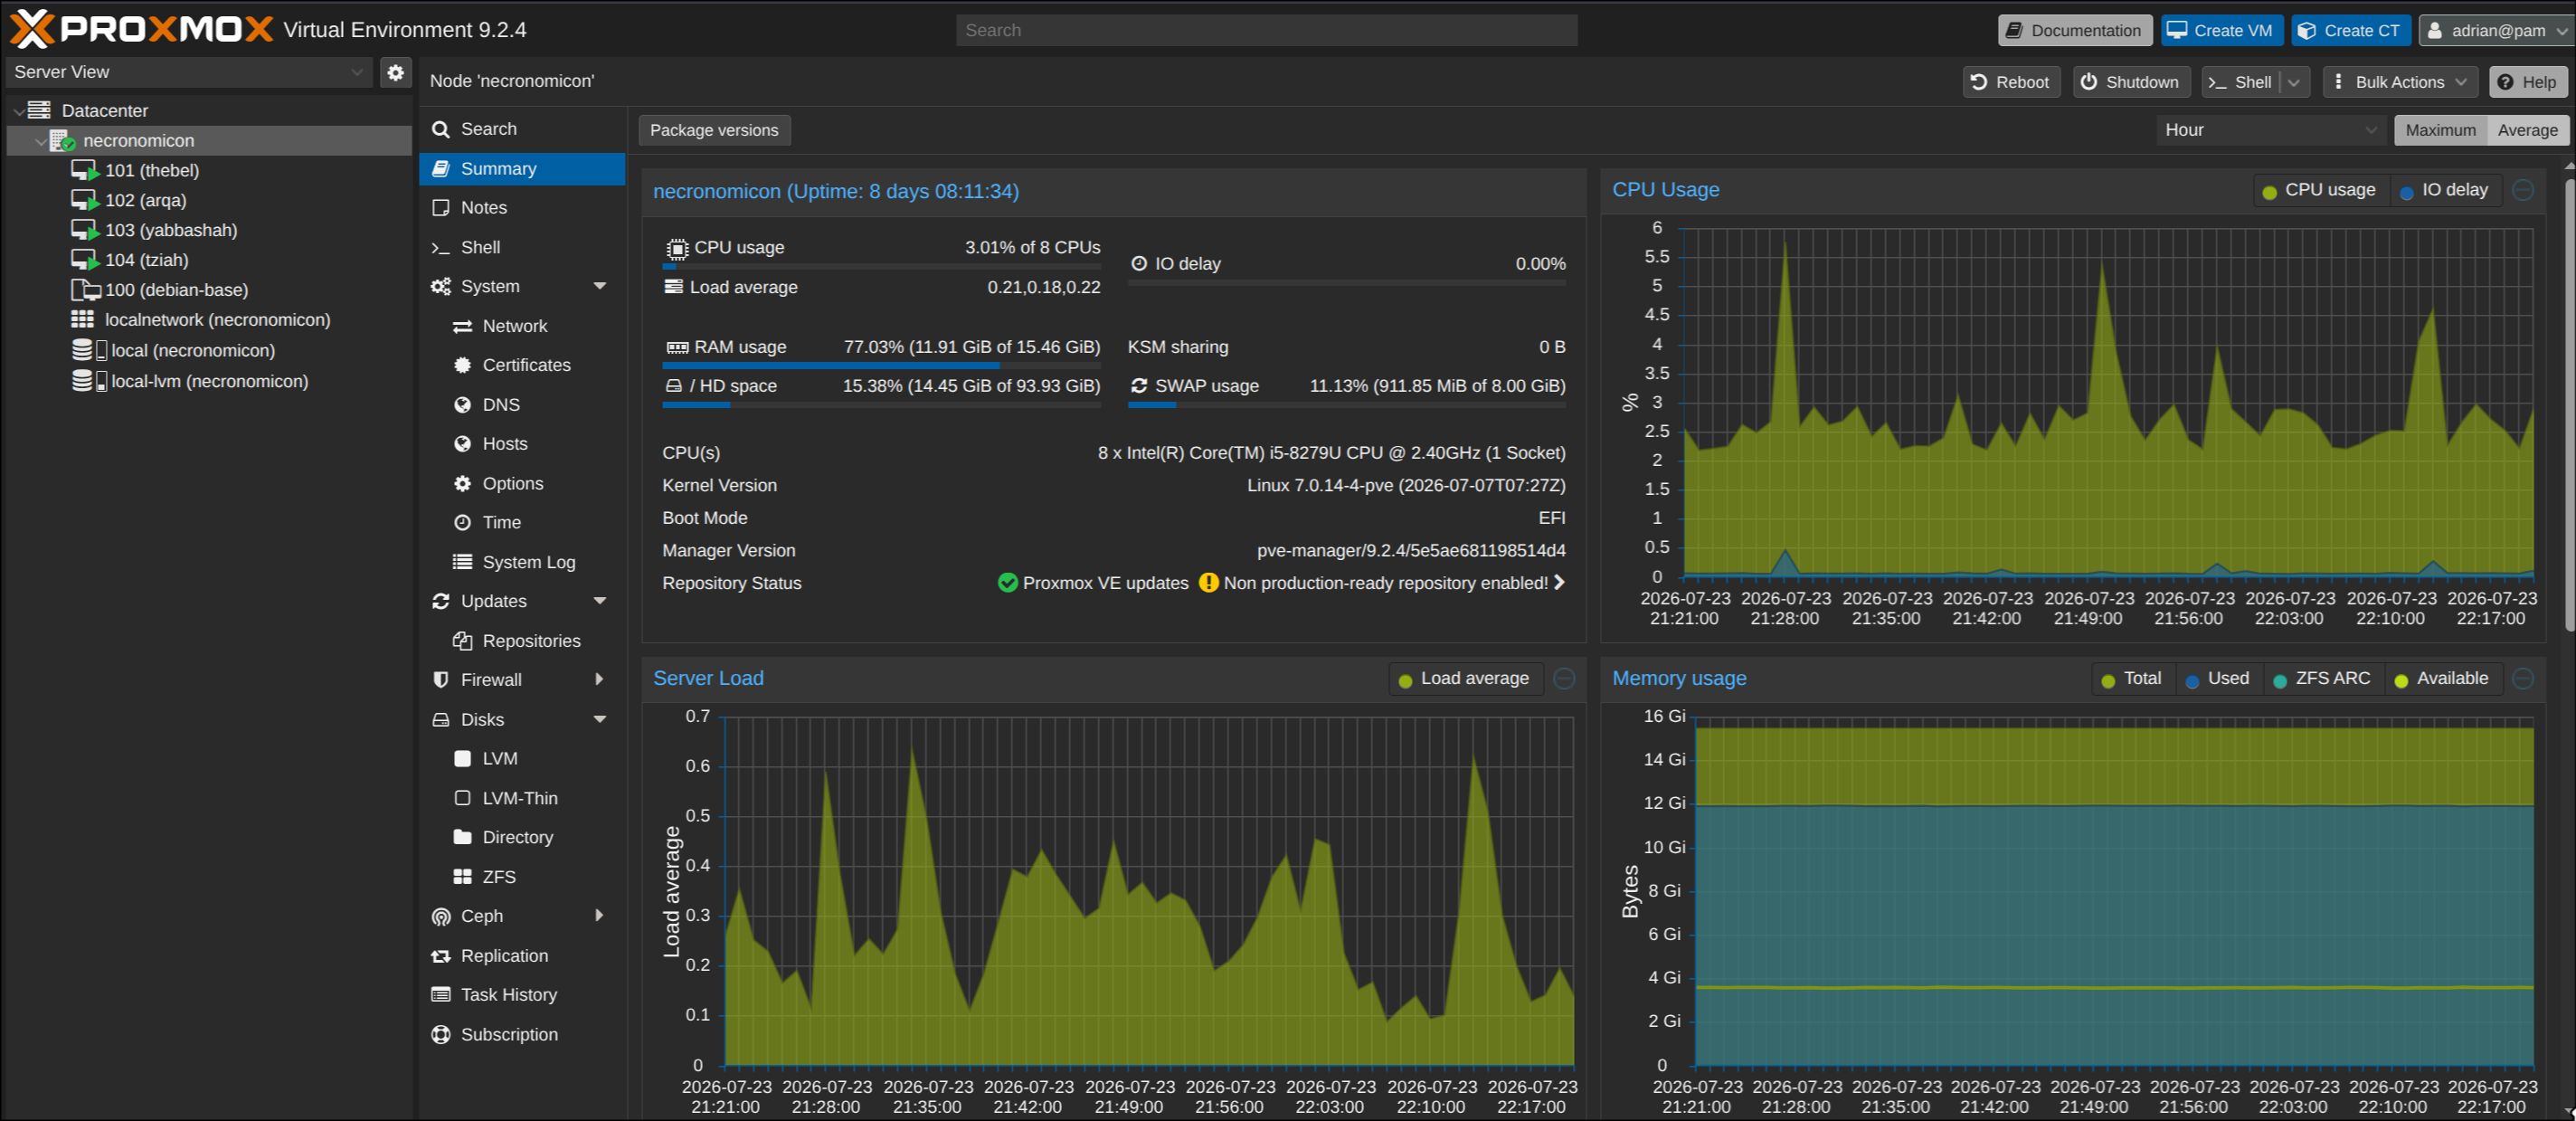Switch graphs to Maximum
The height and width of the screenshot is (1121, 2576).
2440,130
